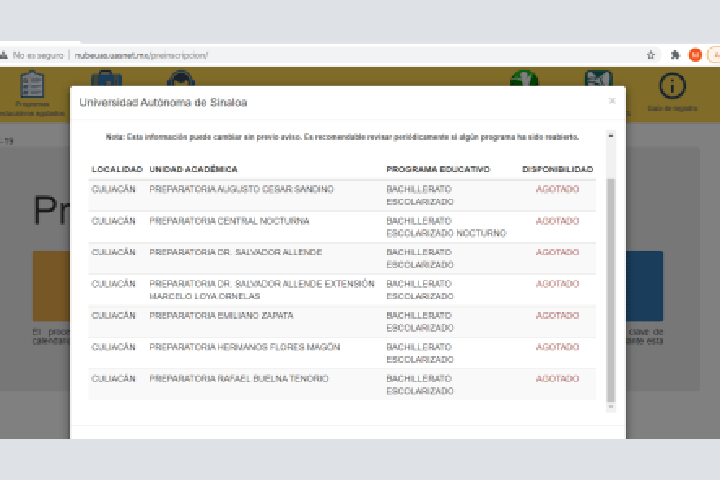
Task: Open the Guía de registro info icon
Action: [x=673, y=86]
